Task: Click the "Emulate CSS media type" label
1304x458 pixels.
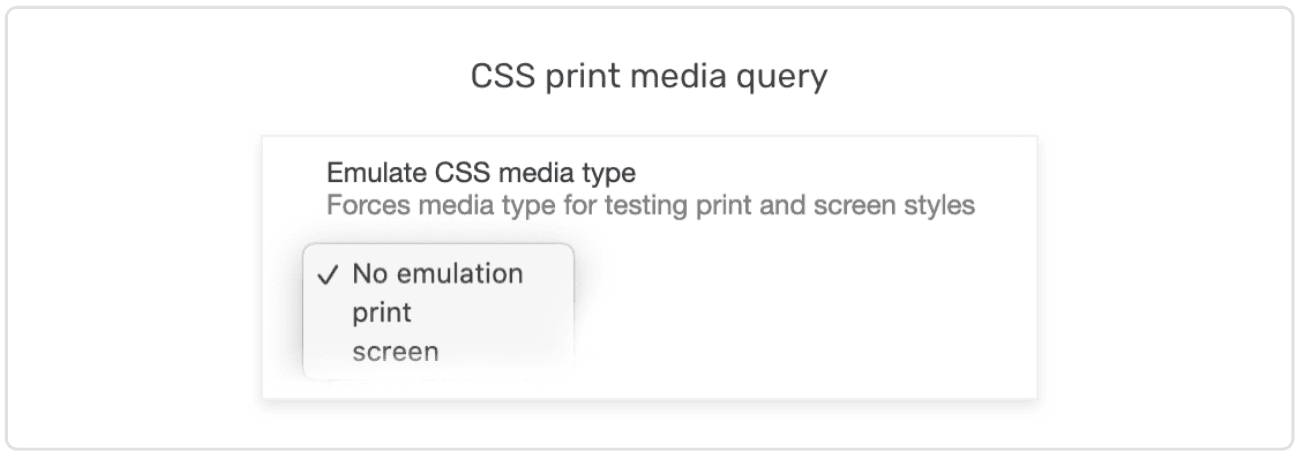Action: [x=480, y=173]
